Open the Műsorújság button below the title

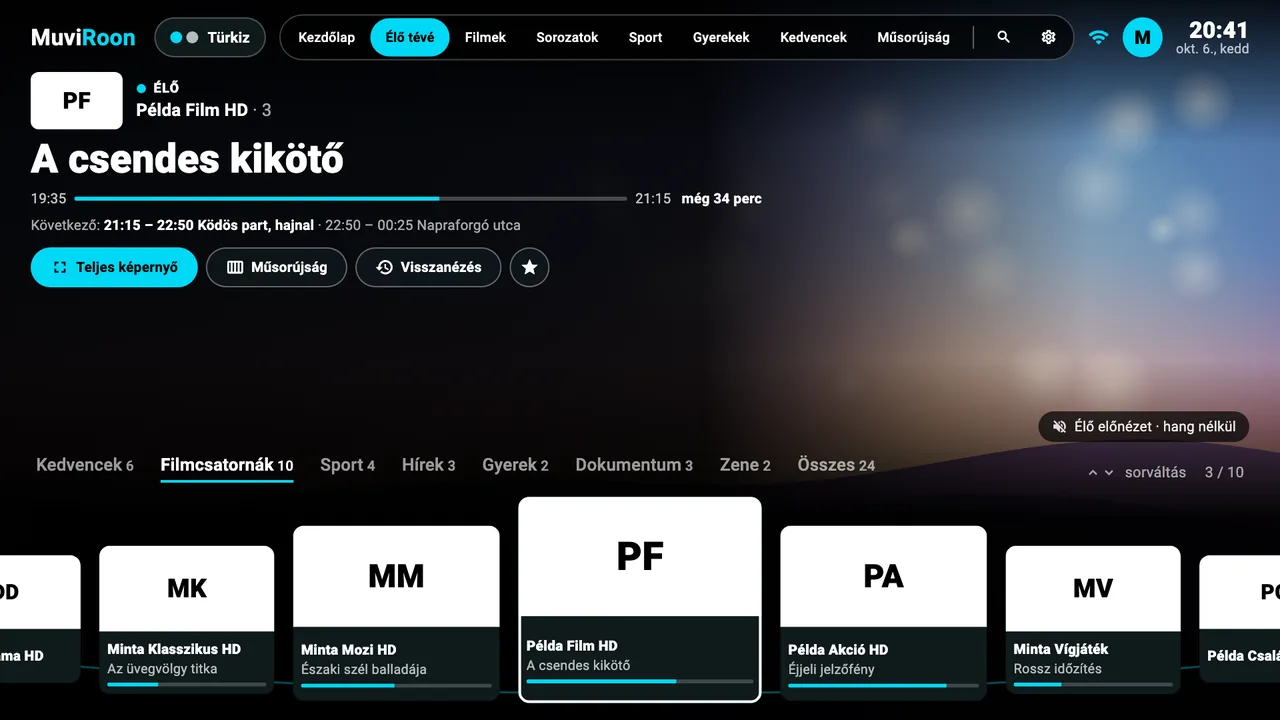pyautogui.click(x=277, y=267)
